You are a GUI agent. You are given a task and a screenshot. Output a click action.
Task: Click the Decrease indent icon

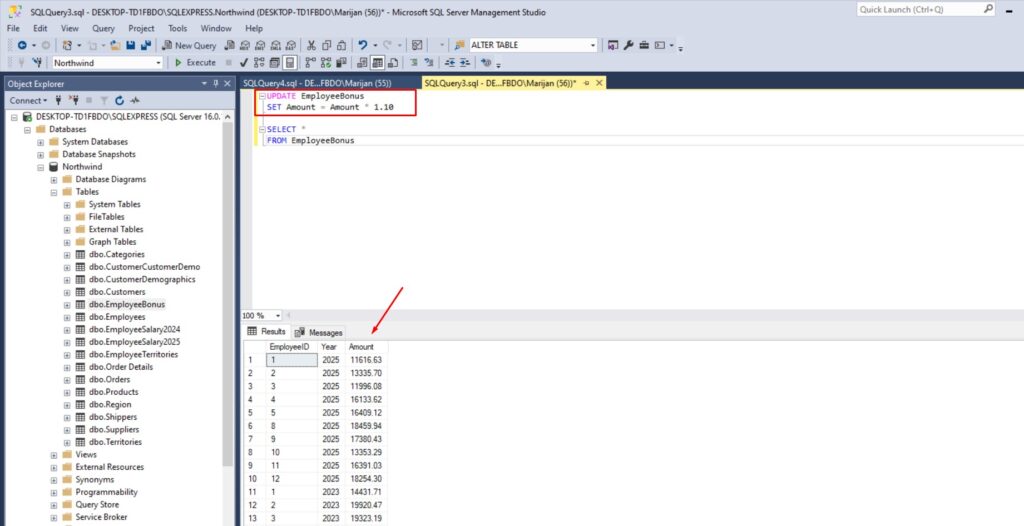click(450, 63)
